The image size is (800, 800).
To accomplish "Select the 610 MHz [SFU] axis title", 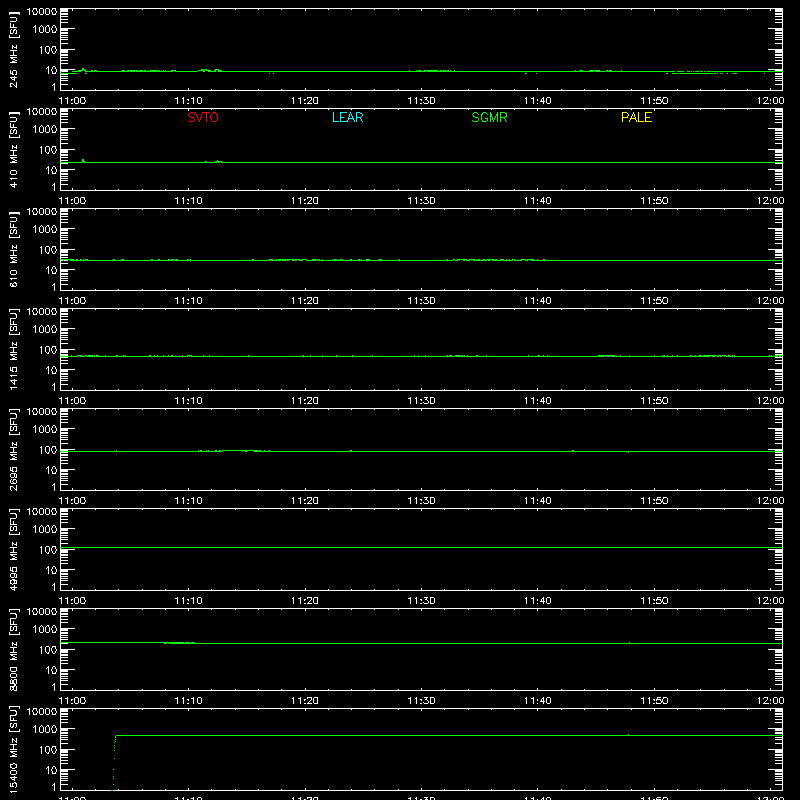I will [14, 249].
